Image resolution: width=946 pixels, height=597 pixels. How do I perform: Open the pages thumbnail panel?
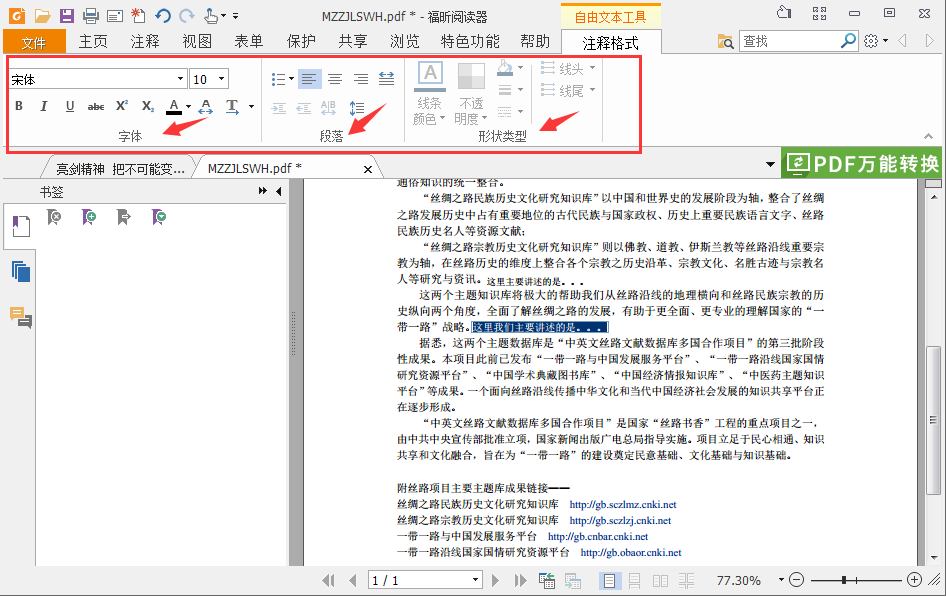[x=20, y=271]
